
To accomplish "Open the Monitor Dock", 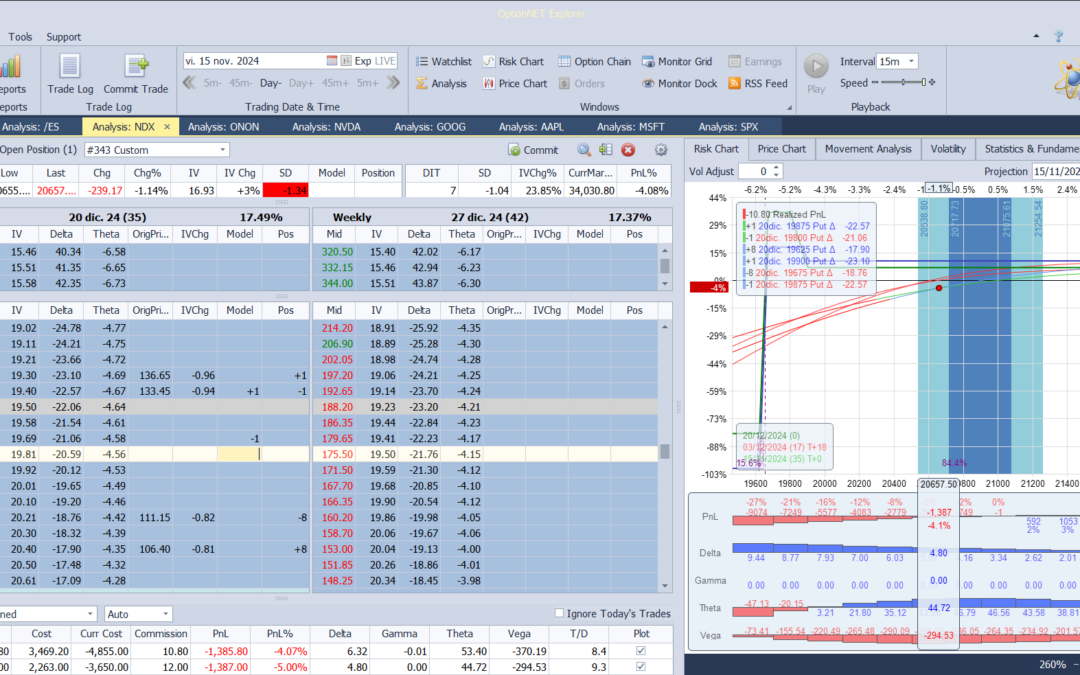I will [x=679, y=83].
